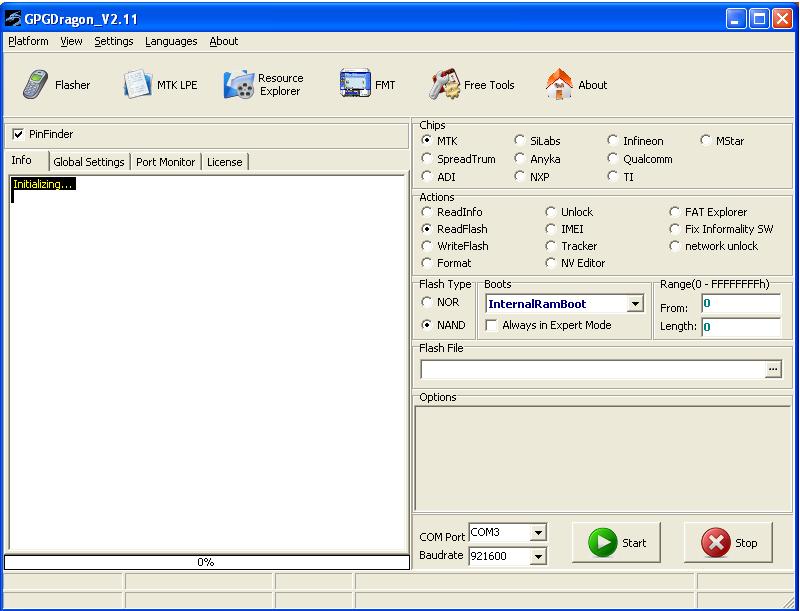This screenshot has height=611, width=800.
Task: Click the About house icon in toolbar
Action: 559,84
